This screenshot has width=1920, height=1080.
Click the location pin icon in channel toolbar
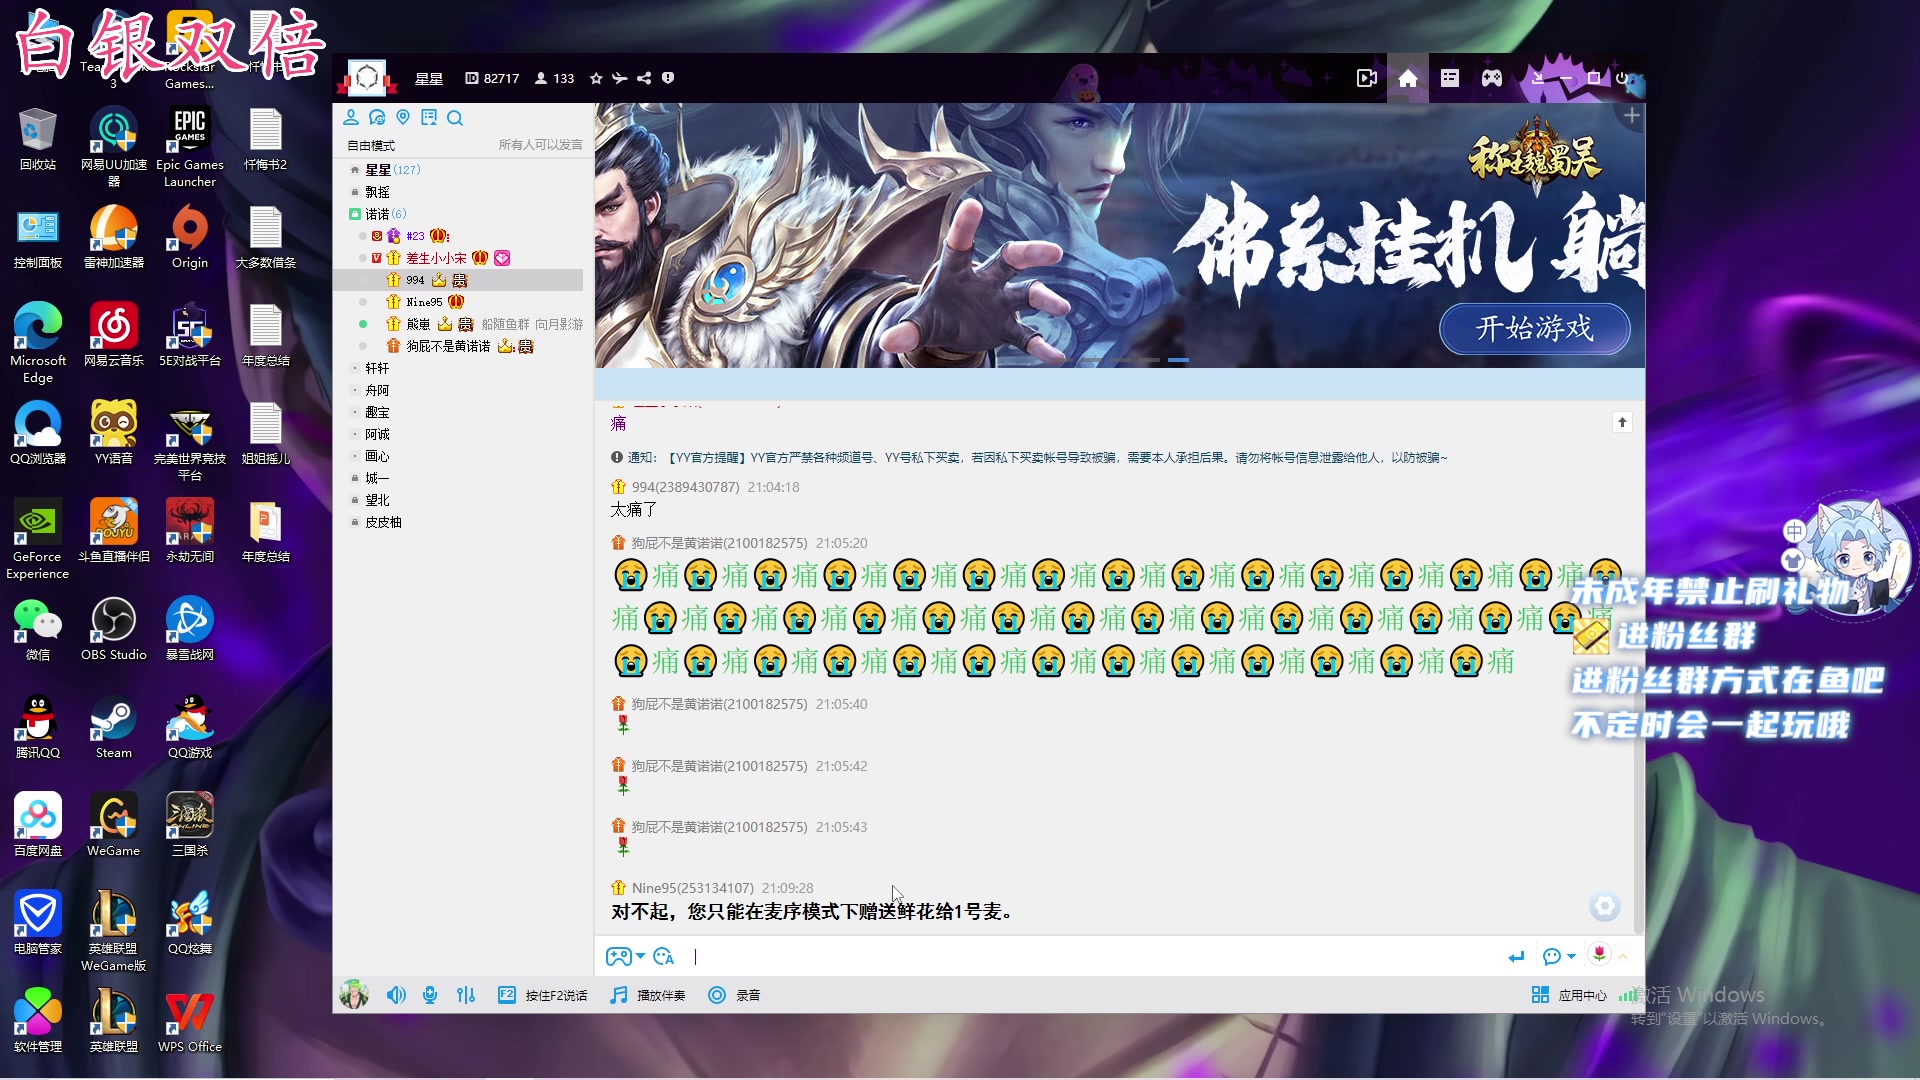404,117
